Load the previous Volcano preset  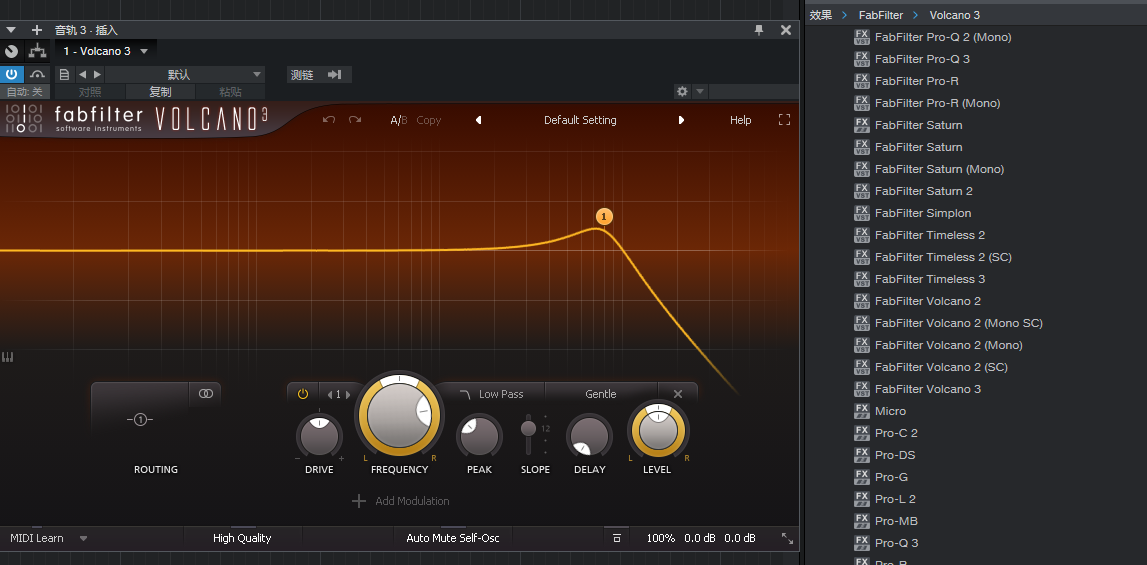click(478, 120)
